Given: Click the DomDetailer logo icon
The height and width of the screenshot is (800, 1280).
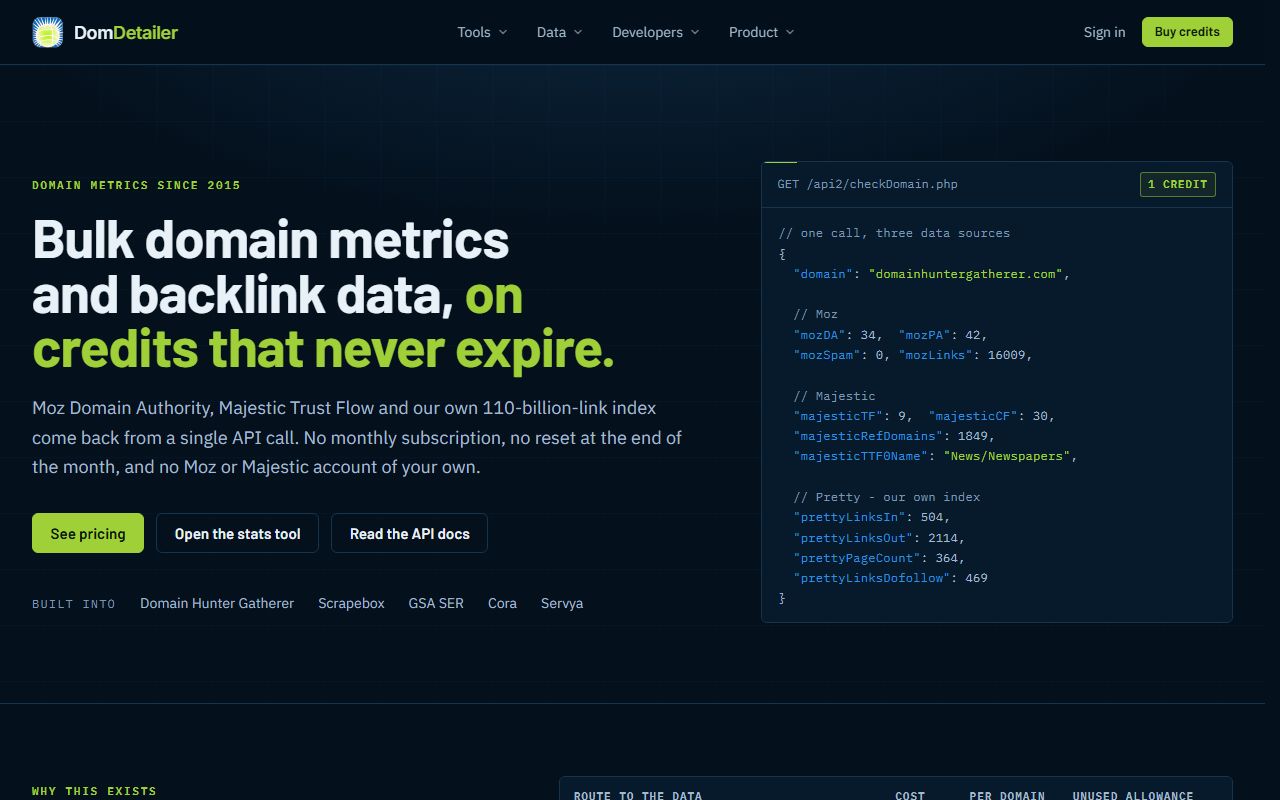Looking at the screenshot, I should pos(47,32).
